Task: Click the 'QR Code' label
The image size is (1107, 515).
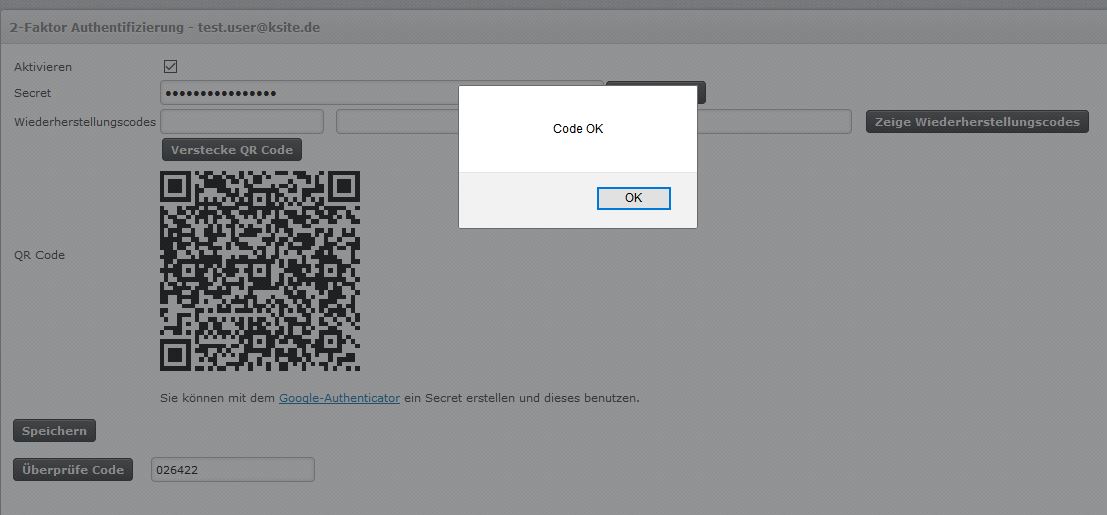Action: [x=40, y=255]
